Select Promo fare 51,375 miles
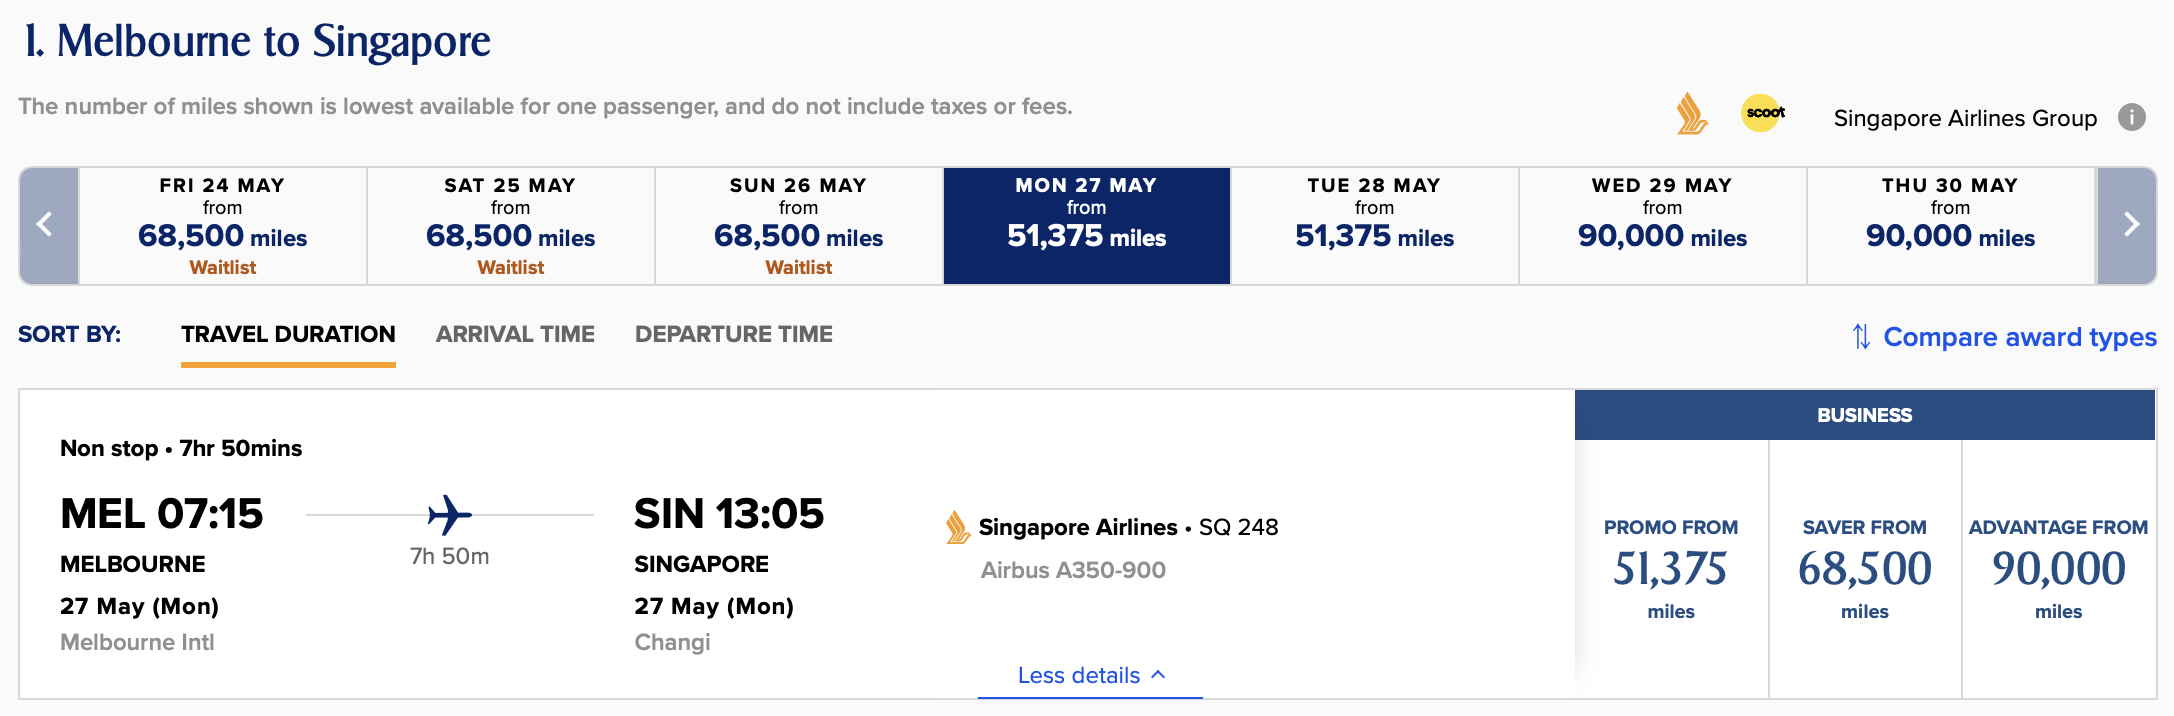The height and width of the screenshot is (716, 2174). (x=1671, y=568)
